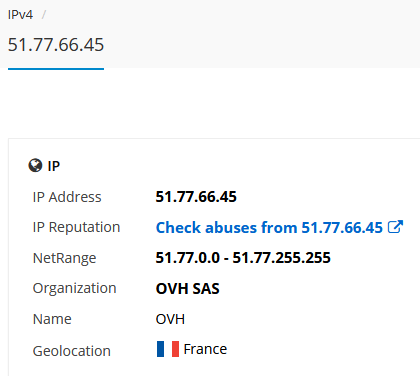Select the 51.77.66.45 page title tab
The width and height of the screenshot is (420, 376).
56,45
